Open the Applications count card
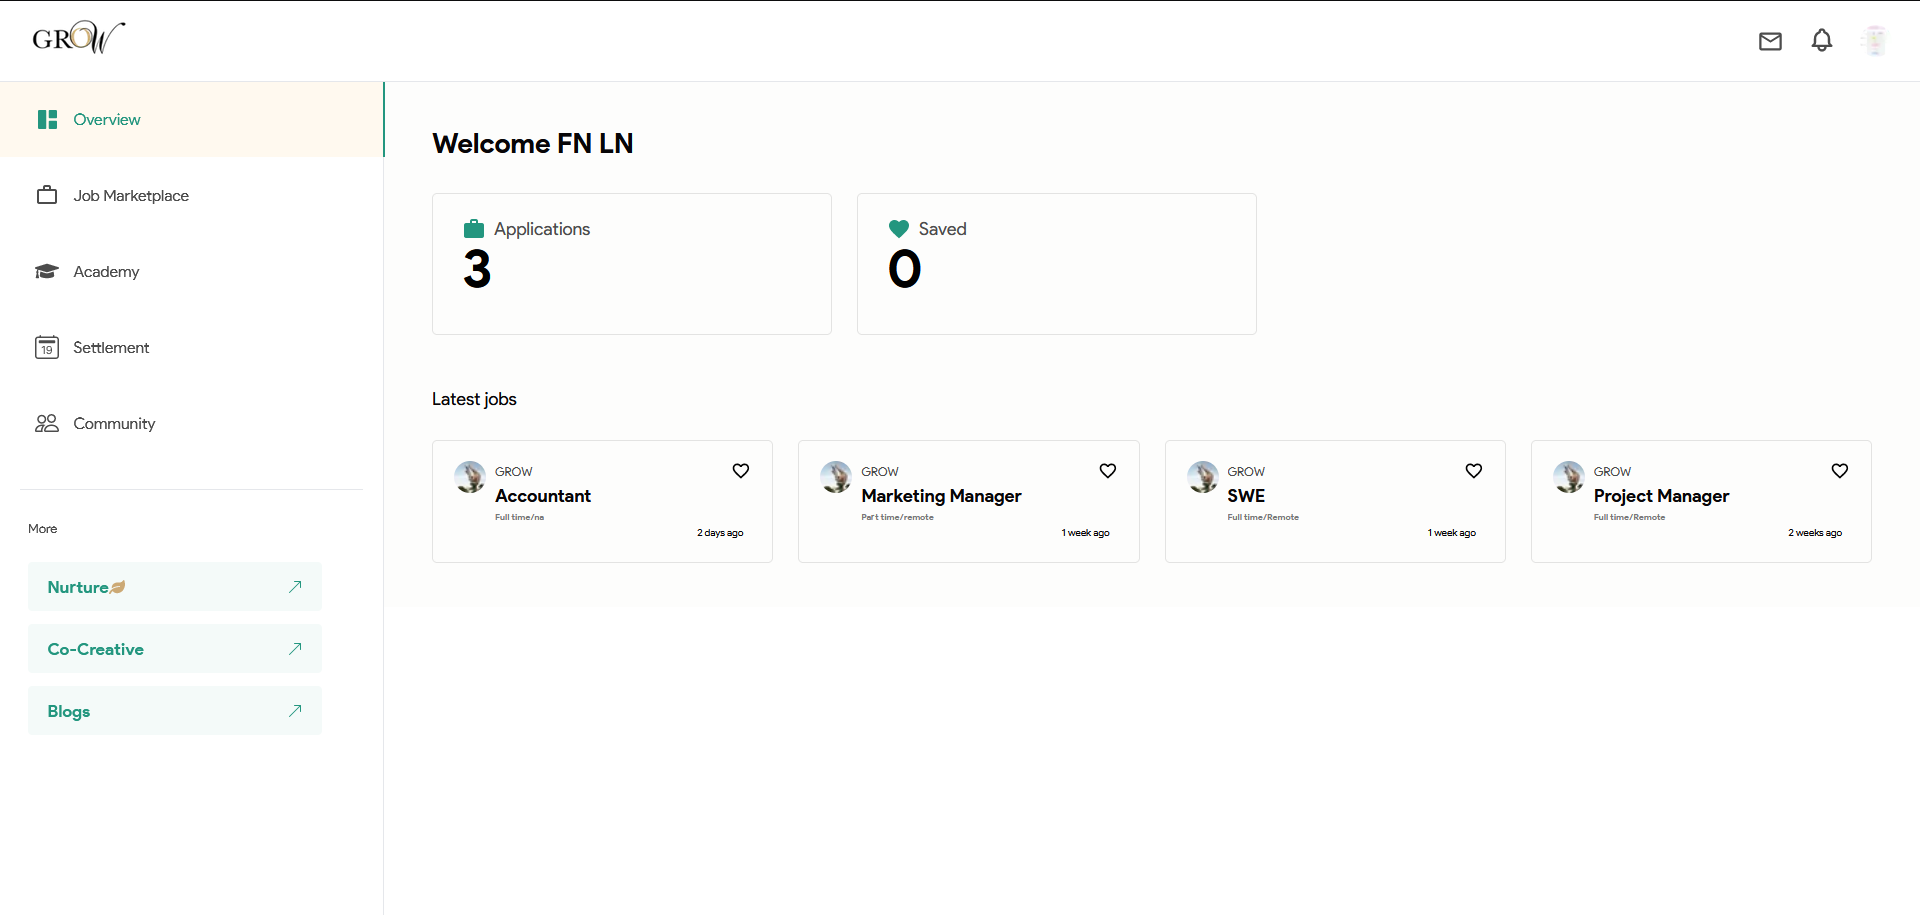The width and height of the screenshot is (1920, 915). [632, 264]
